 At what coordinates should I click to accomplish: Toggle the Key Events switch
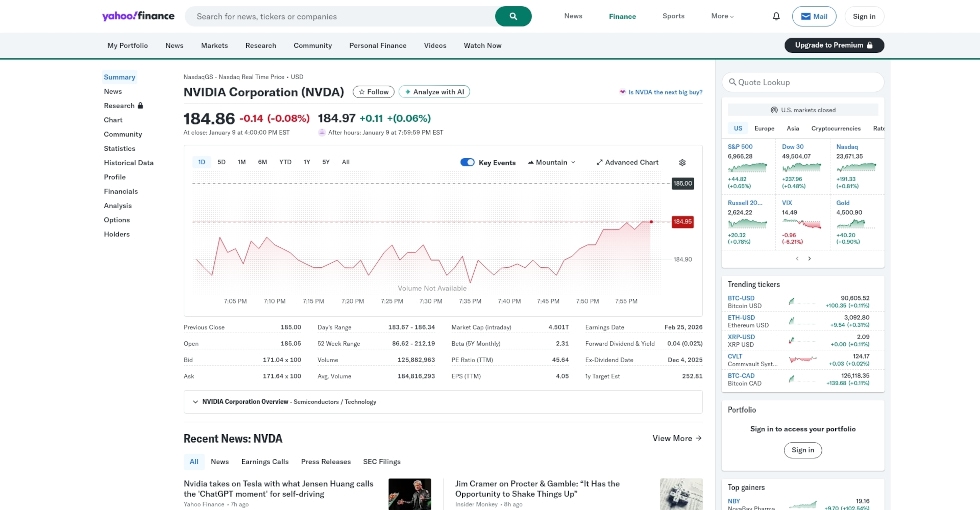click(x=467, y=162)
